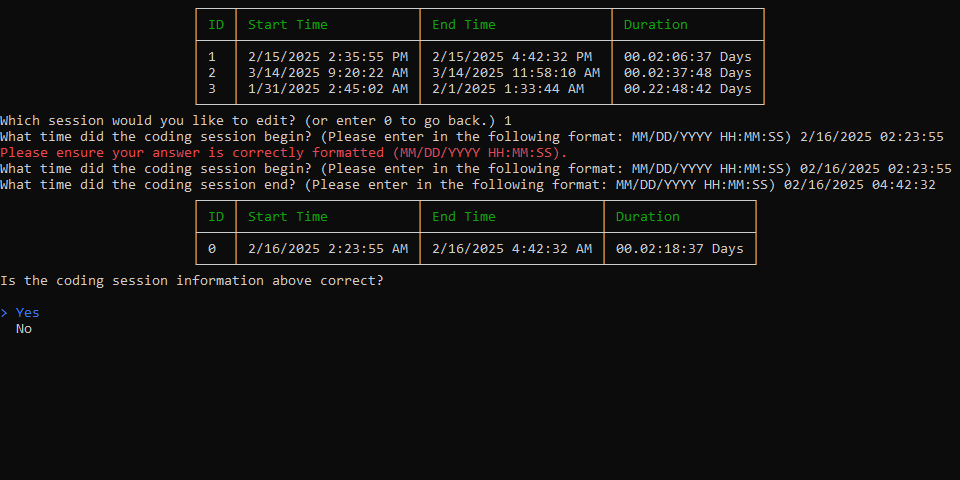The height and width of the screenshot is (480, 960).
Task: Click duration 00.02:37:48 Days
Action: coord(688,73)
